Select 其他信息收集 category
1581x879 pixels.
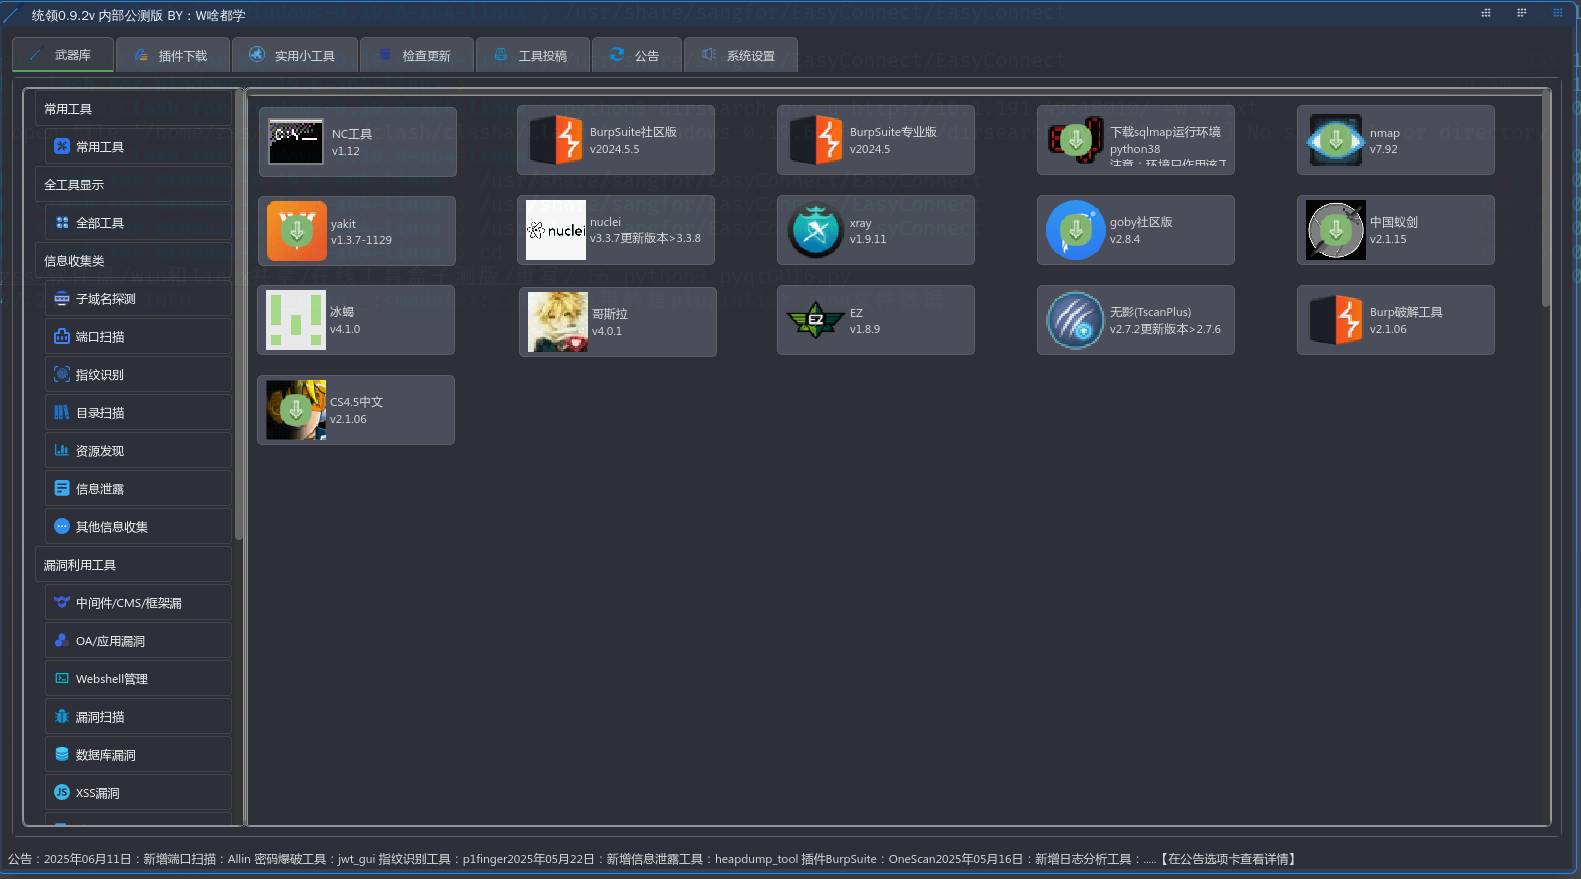[x=138, y=527]
